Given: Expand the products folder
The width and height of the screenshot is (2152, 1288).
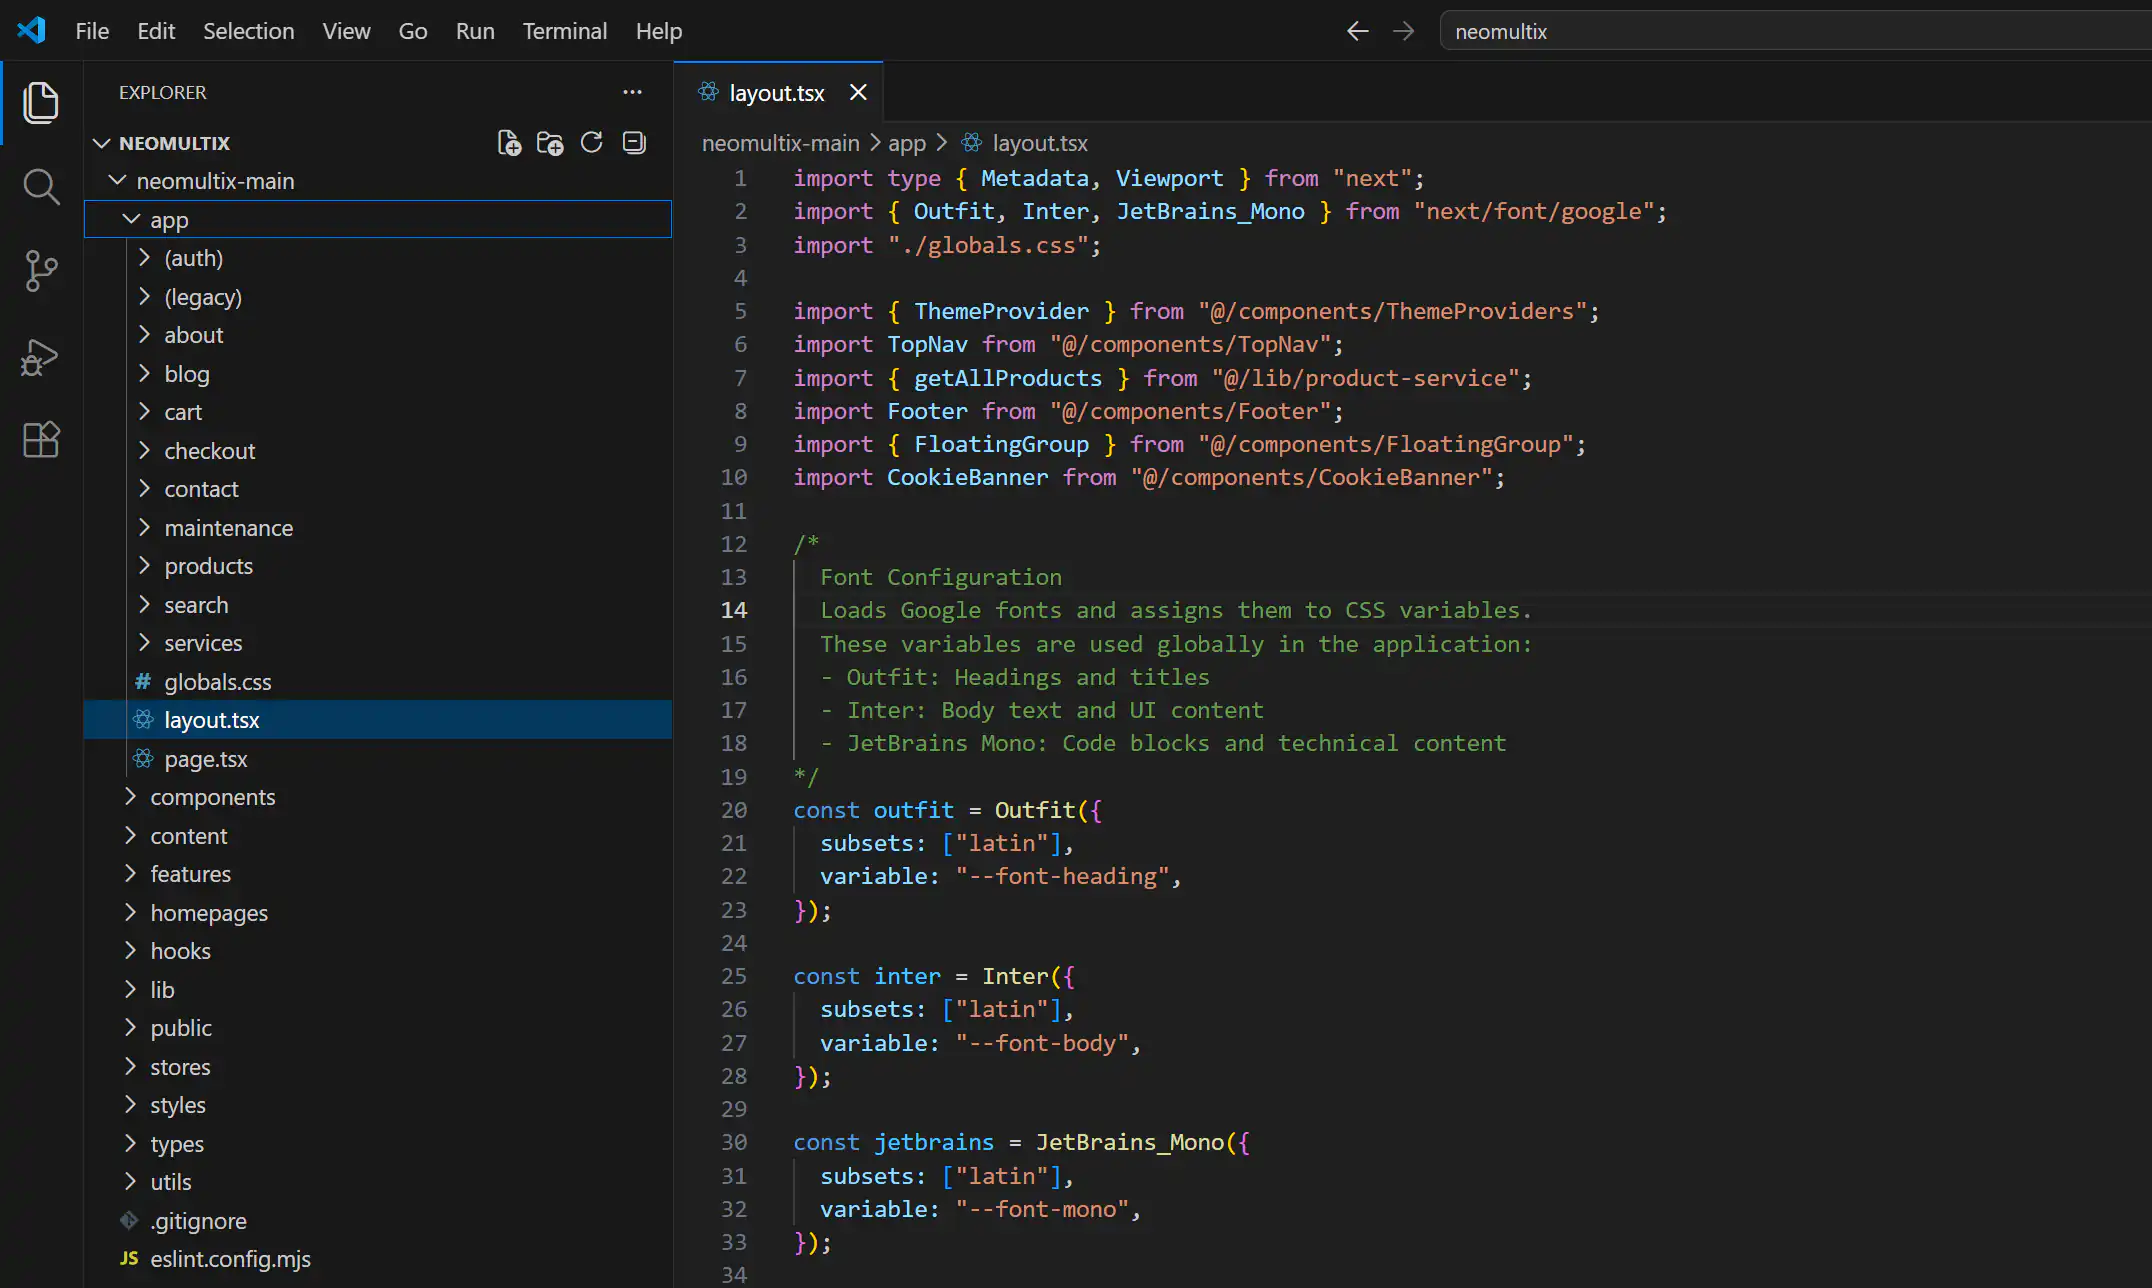Looking at the screenshot, I should point(144,566).
